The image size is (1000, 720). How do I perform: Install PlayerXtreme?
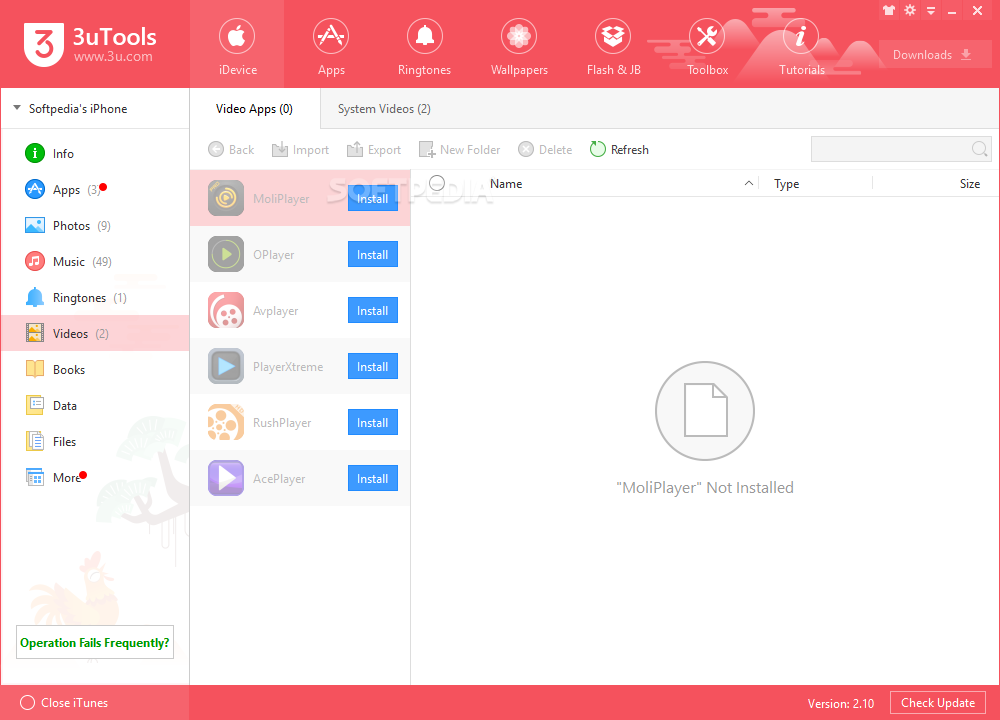coord(372,367)
